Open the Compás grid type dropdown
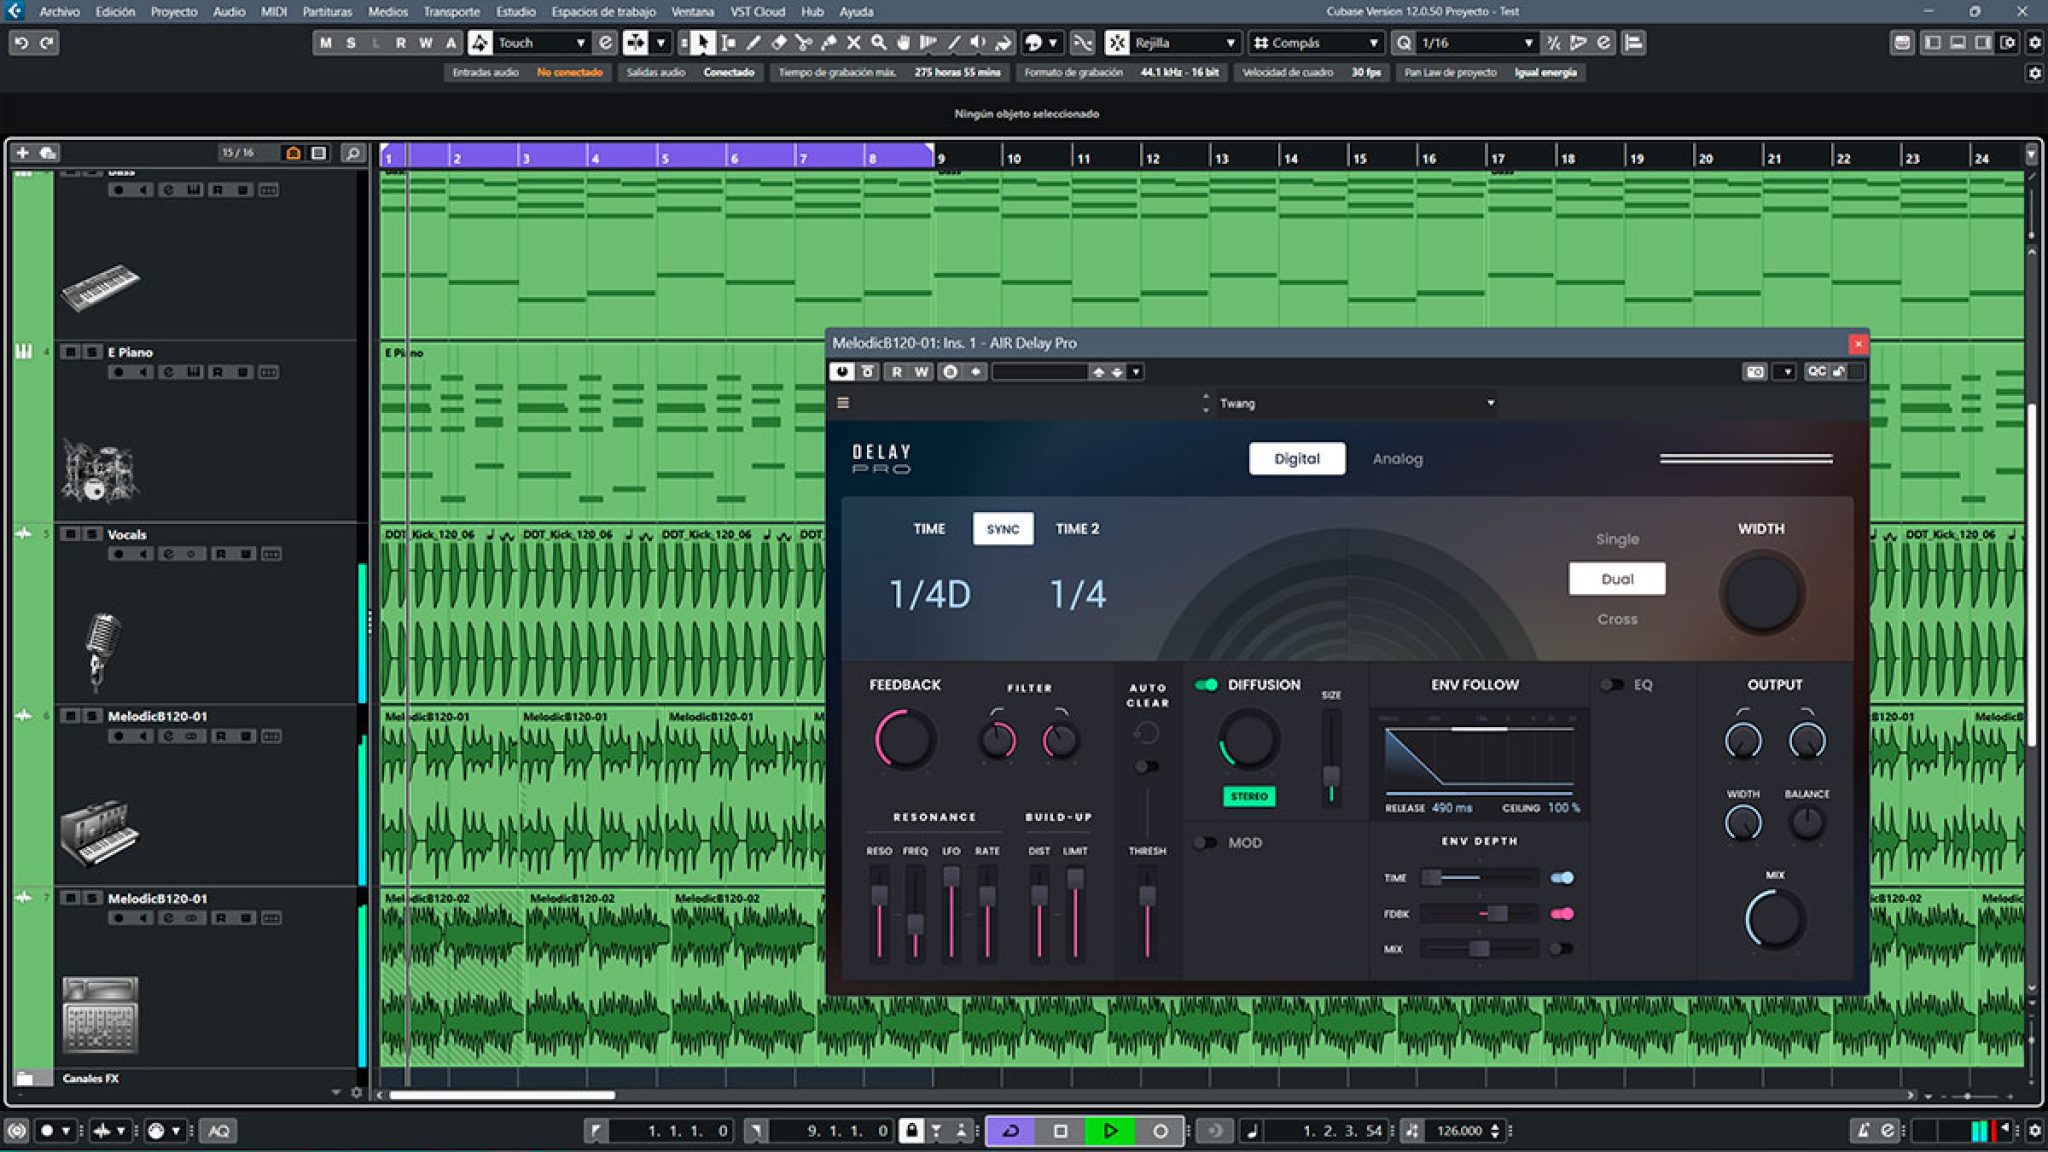The width and height of the screenshot is (2048, 1152). pos(1316,43)
